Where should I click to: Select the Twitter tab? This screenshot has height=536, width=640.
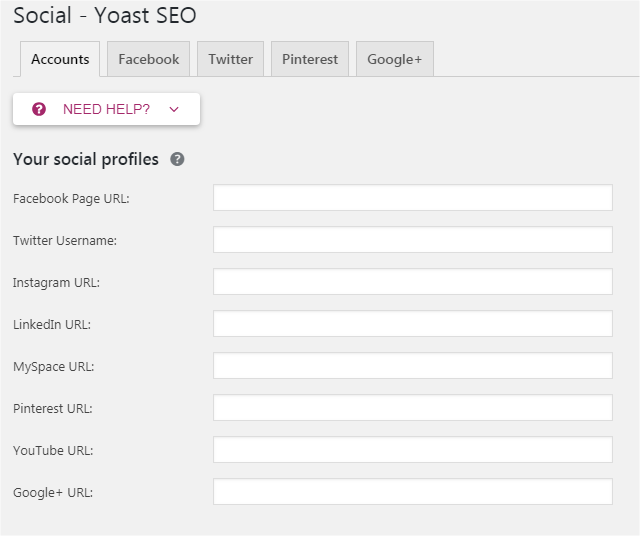pyautogui.click(x=231, y=59)
